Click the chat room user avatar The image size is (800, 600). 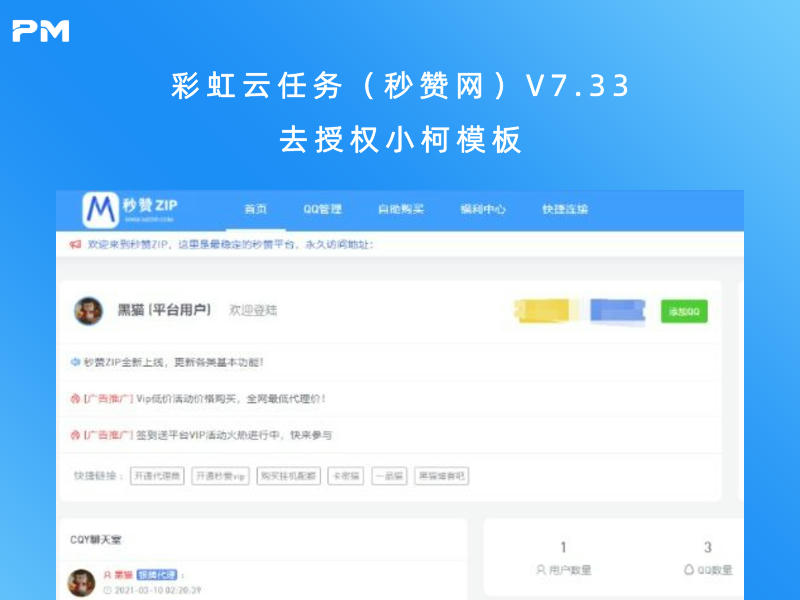click(81, 582)
